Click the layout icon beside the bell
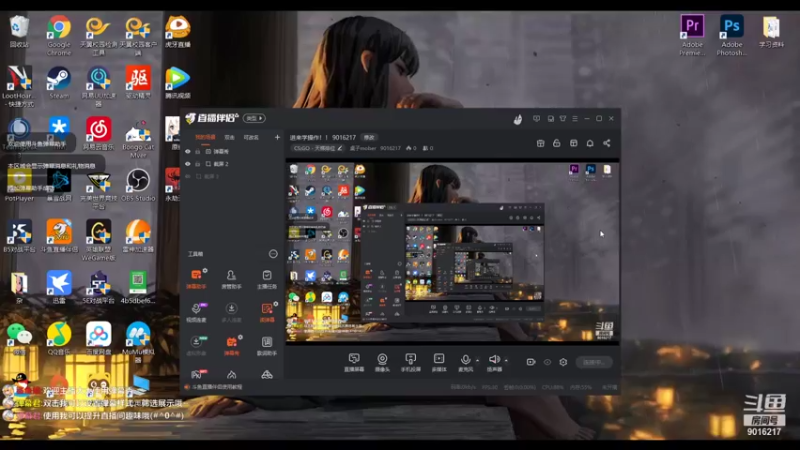The image size is (800, 450). click(x=573, y=143)
